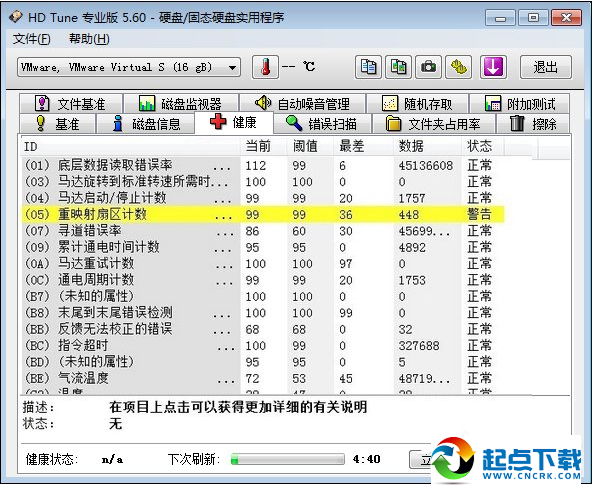Screen dimensions: 592x485
Task: Close the HD Tune window
Action: [566, 17]
